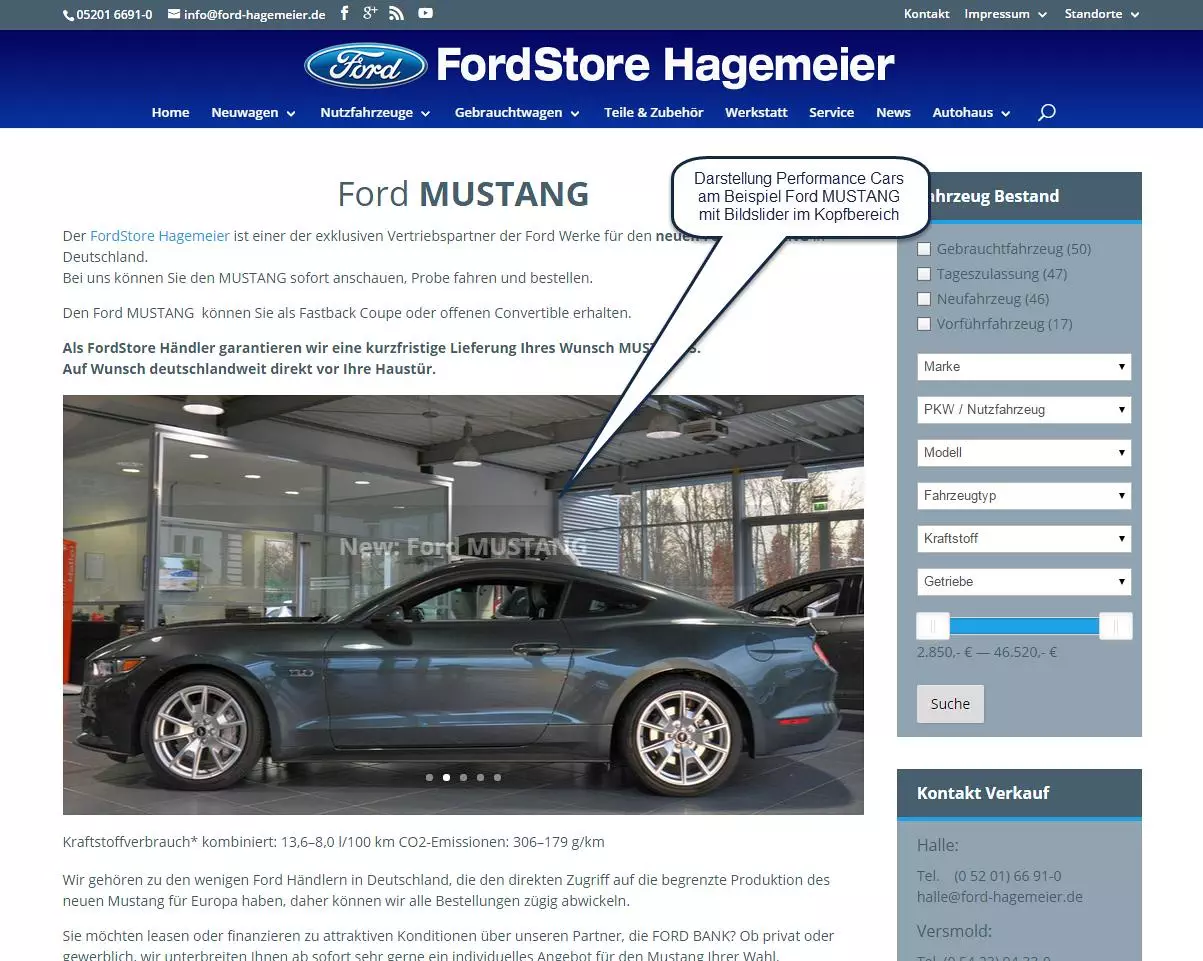Check the Gebrauchtfahrzeug (50) checkbox
The height and width of the screenshot is (961, 1203).
(x=924, y=249)
